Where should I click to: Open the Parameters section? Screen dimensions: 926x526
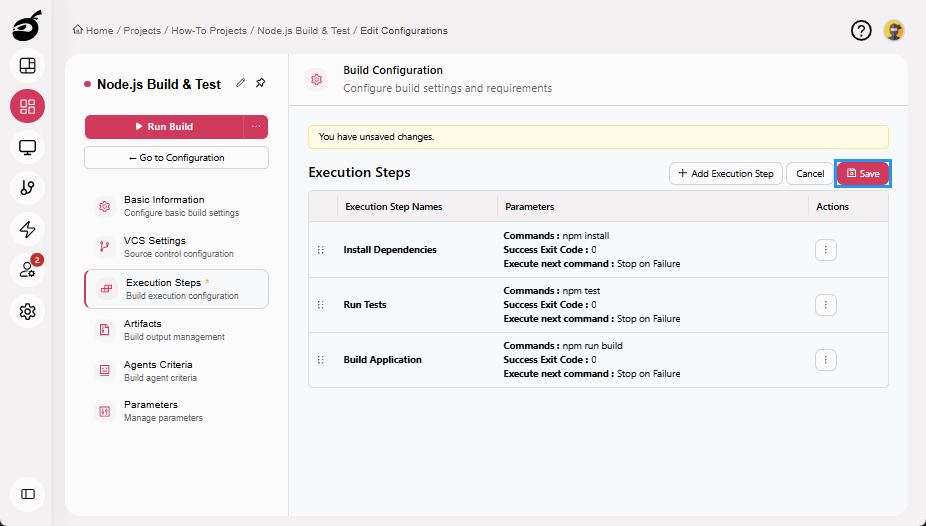pos(176,411)
